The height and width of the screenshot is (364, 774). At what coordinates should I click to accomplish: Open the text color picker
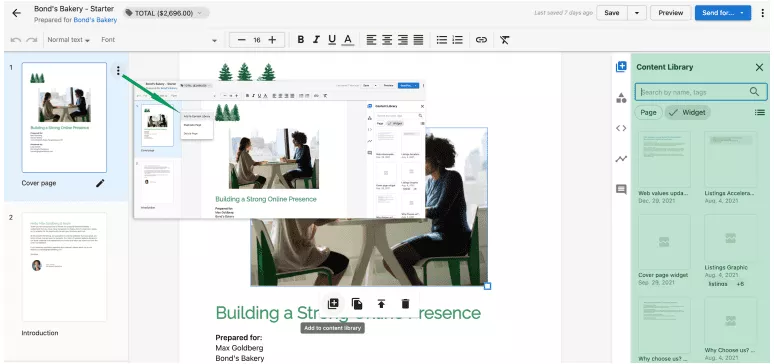tap(348, 40)
